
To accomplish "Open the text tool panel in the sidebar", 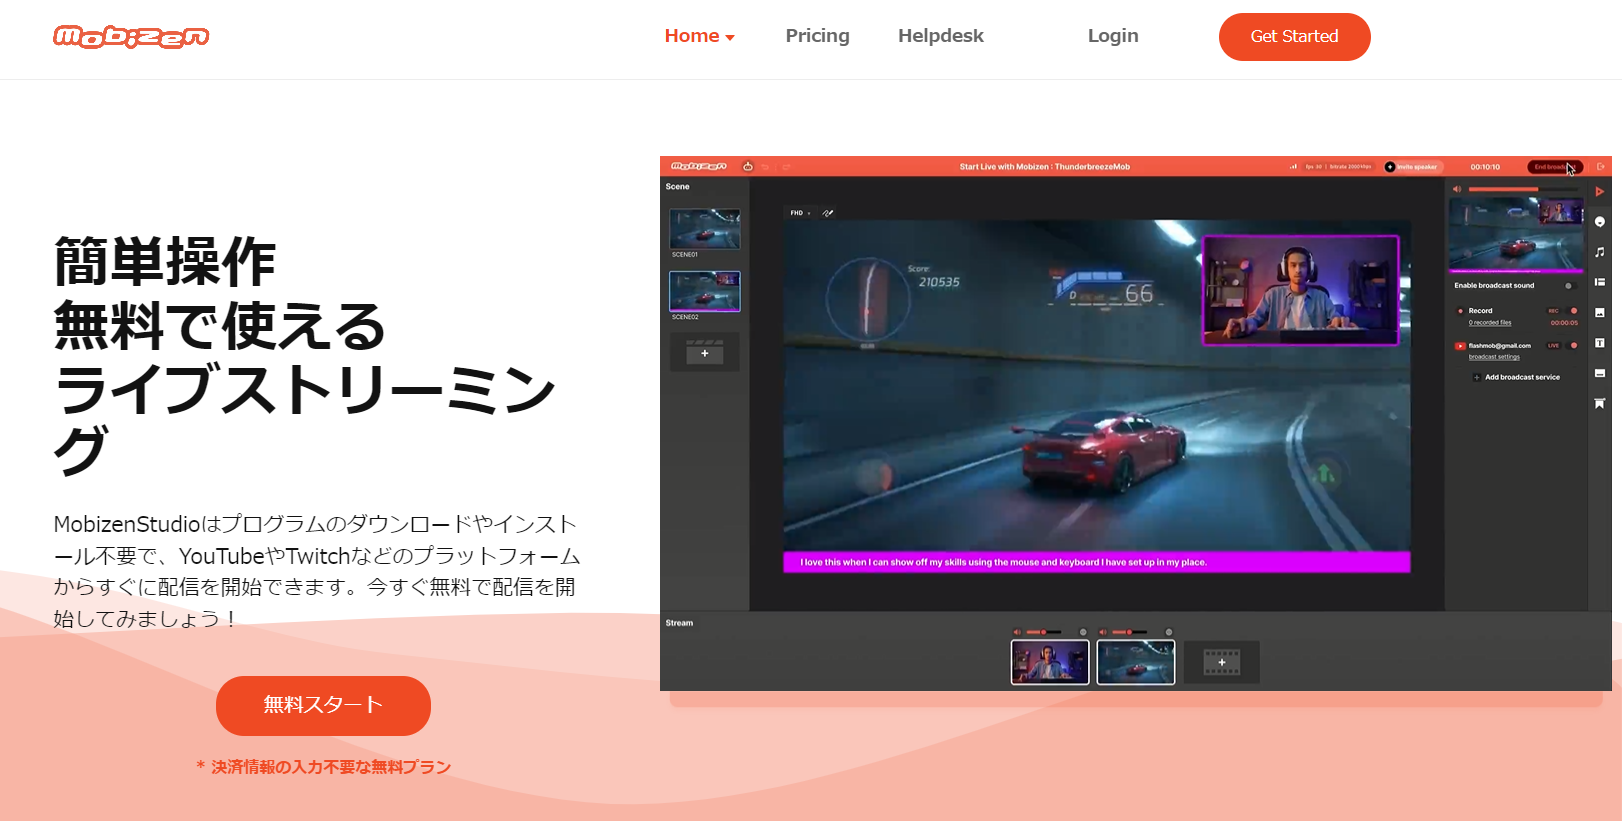I will coord(1600,343).
